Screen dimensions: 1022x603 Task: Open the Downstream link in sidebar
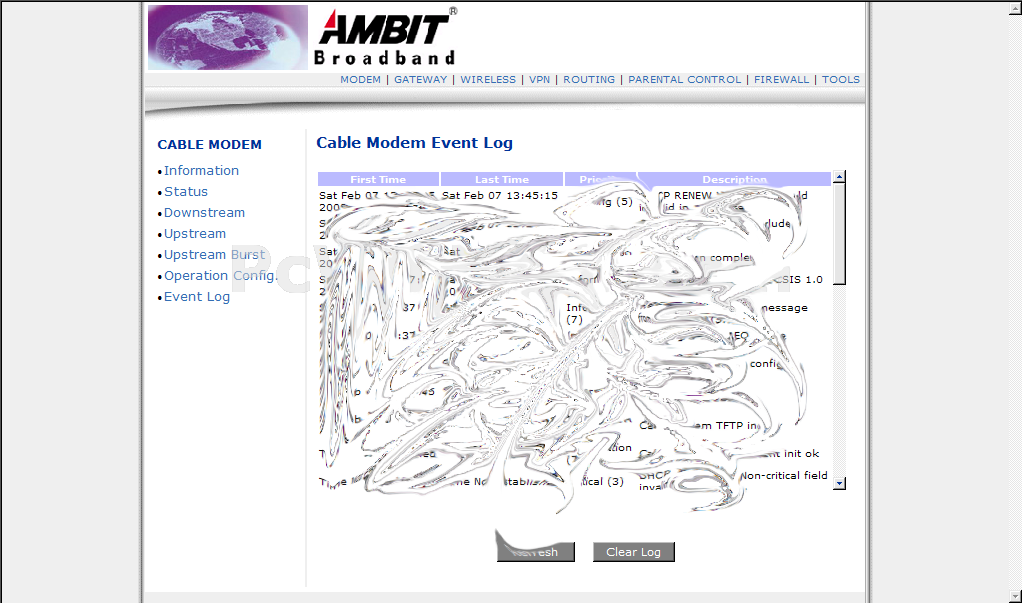tap(204, 213)
